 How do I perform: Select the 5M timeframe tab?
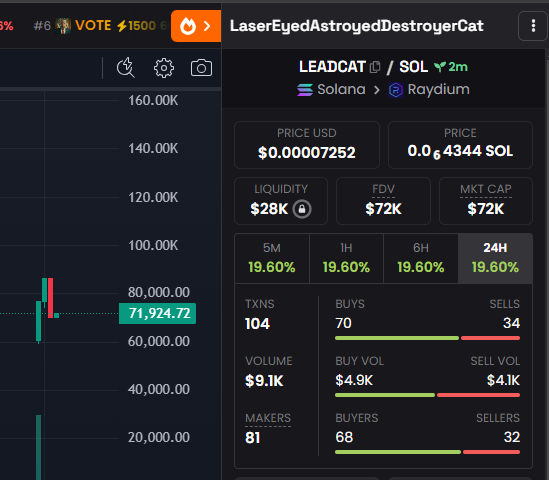click(x=272, y=258)
